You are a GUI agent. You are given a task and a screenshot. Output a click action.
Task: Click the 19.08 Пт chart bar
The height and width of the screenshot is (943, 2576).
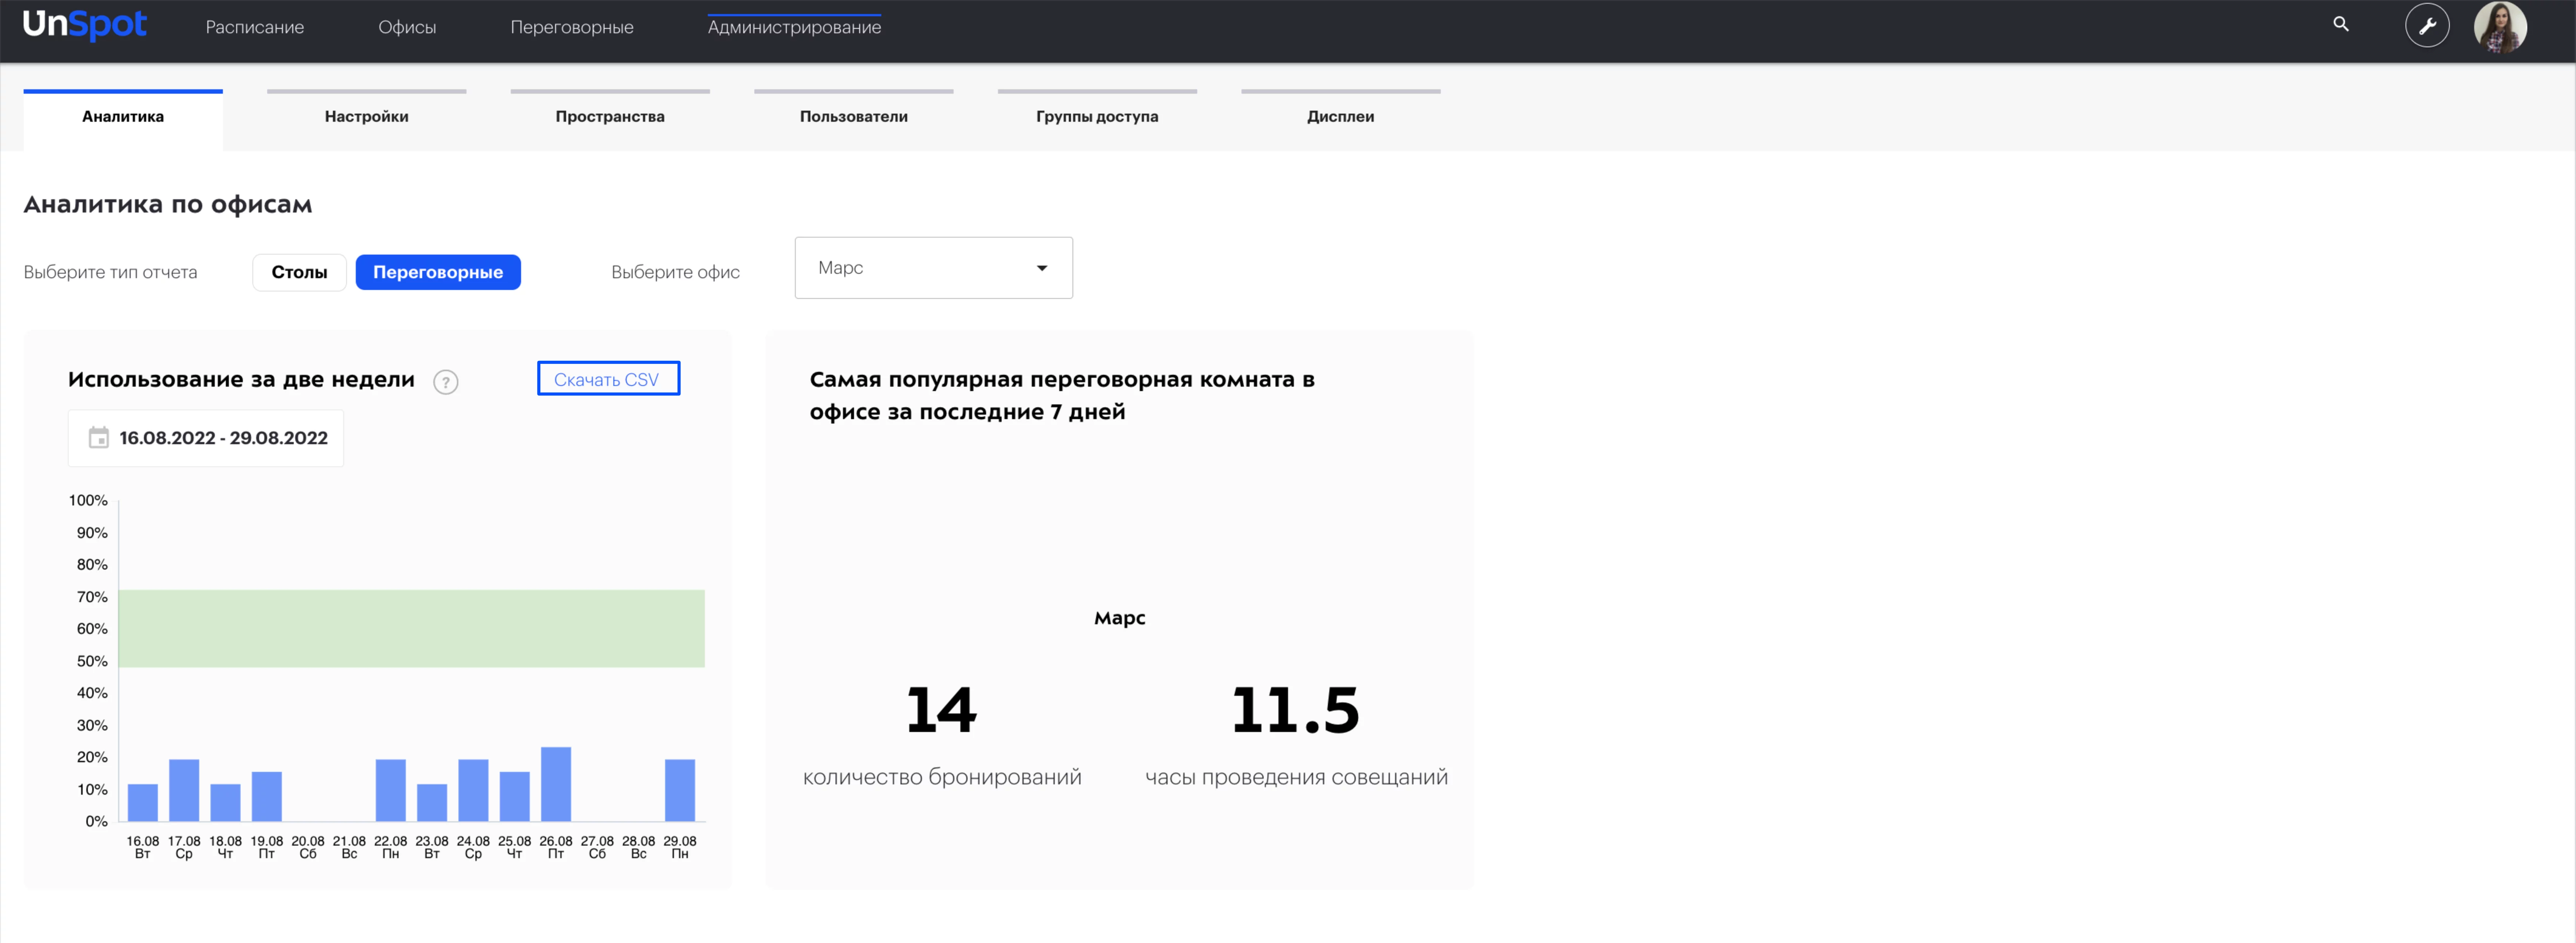tap(267, 796)
